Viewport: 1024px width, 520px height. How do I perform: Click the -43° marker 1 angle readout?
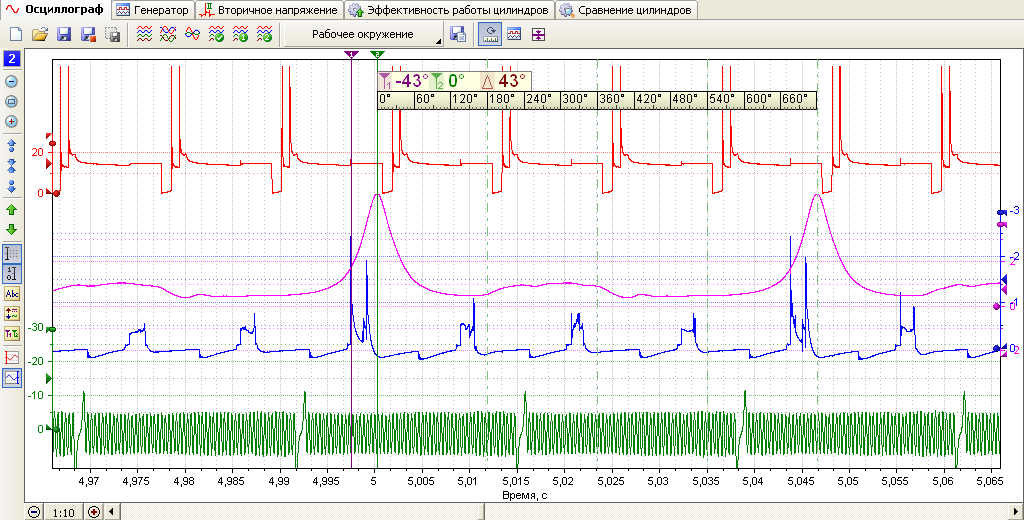(404, 81)
